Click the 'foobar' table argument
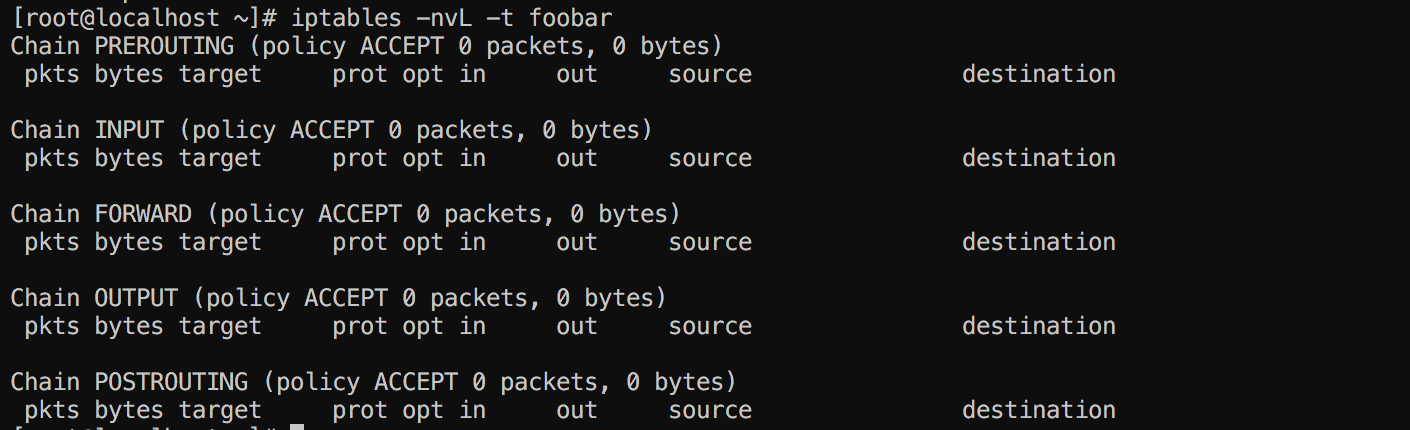Viewport: 1410px width, 430px height. click(x=570, y=17)
